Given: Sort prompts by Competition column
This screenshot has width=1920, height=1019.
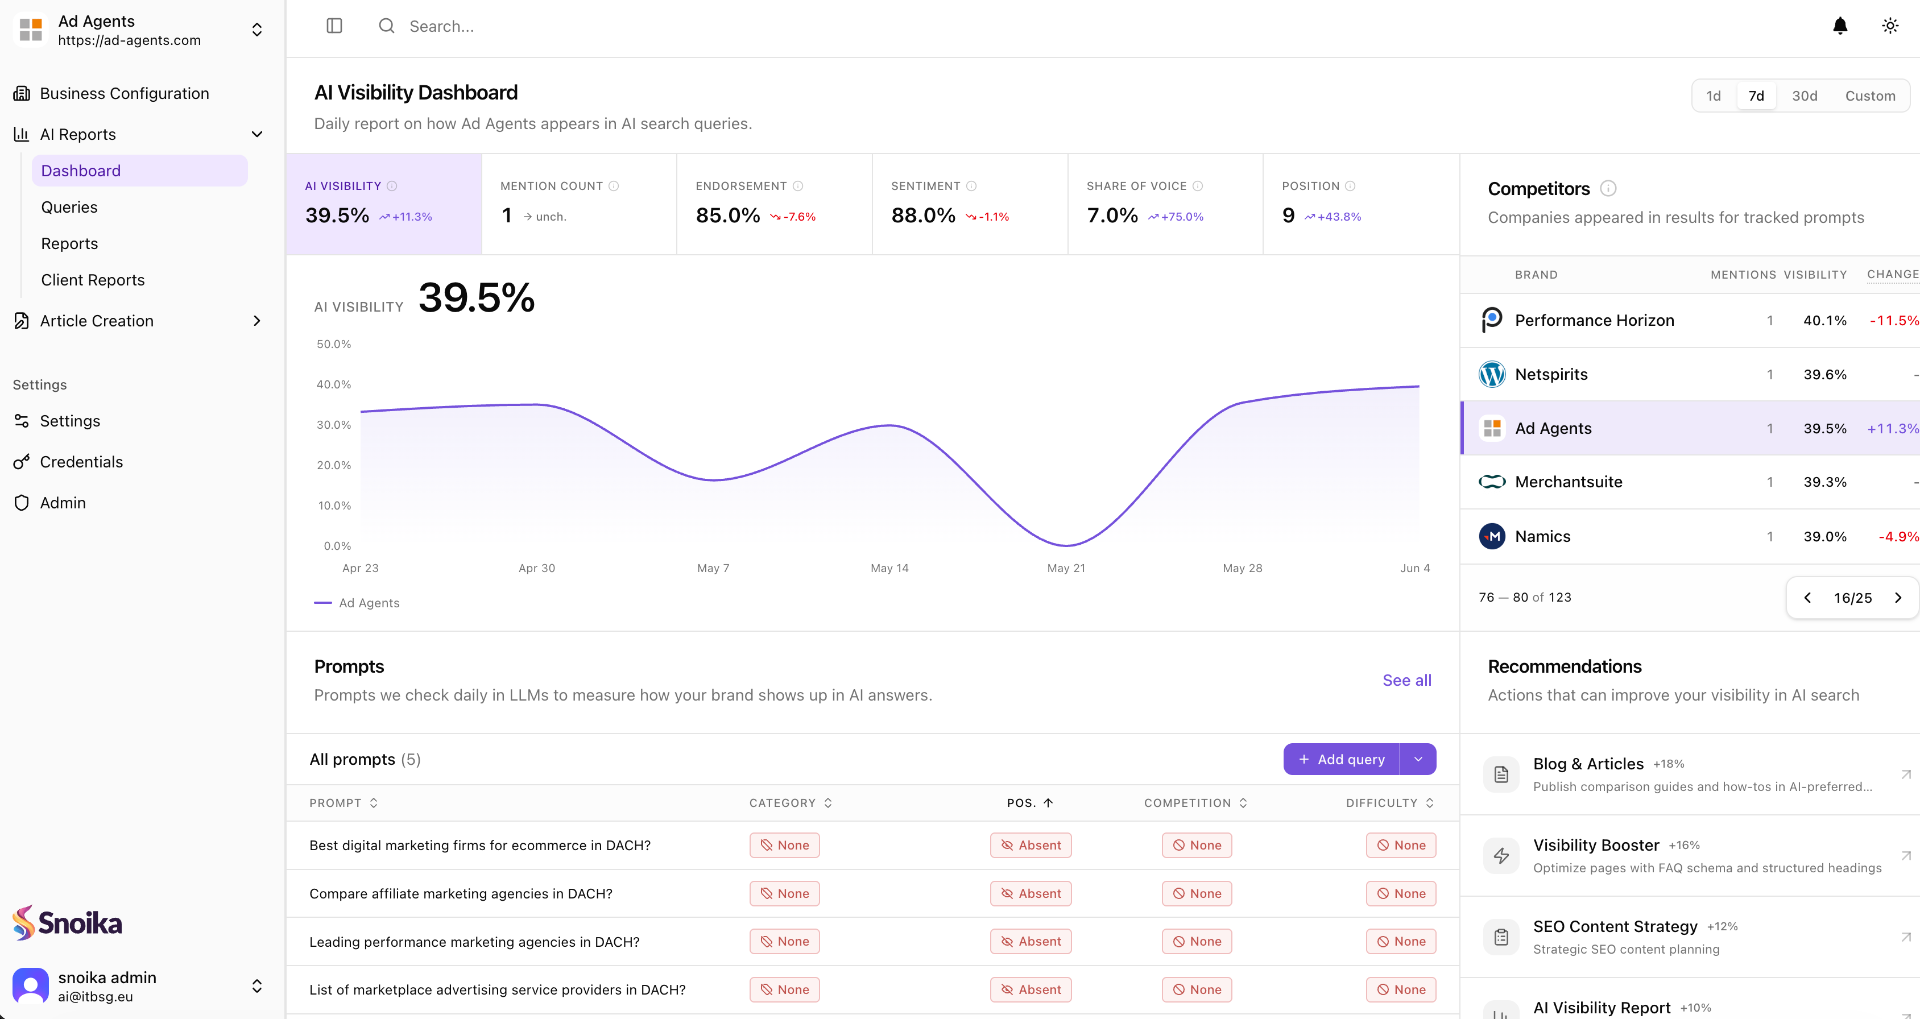Looking at the screenshot, I should coord(1196,803).
